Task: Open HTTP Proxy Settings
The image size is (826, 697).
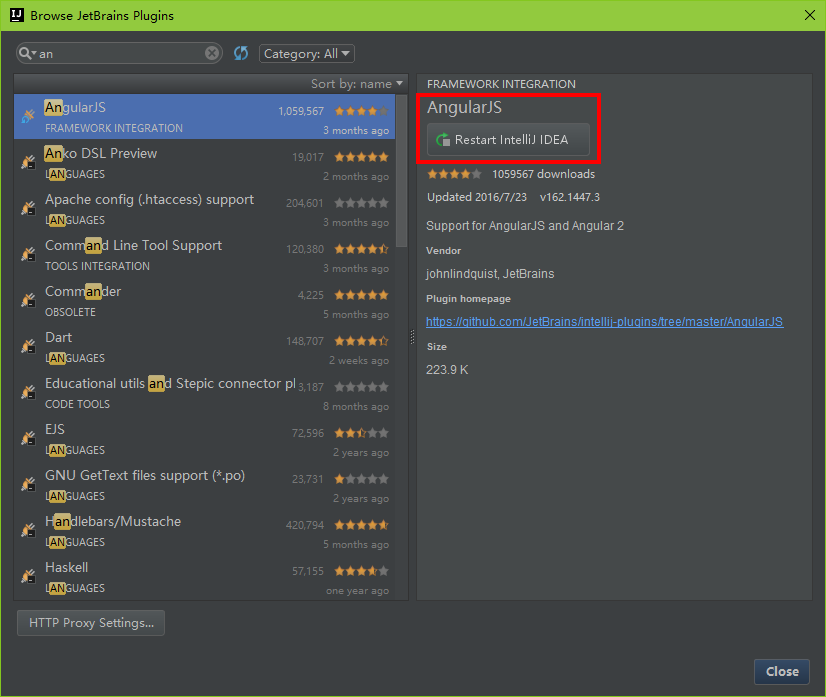Action: [91, 623]
